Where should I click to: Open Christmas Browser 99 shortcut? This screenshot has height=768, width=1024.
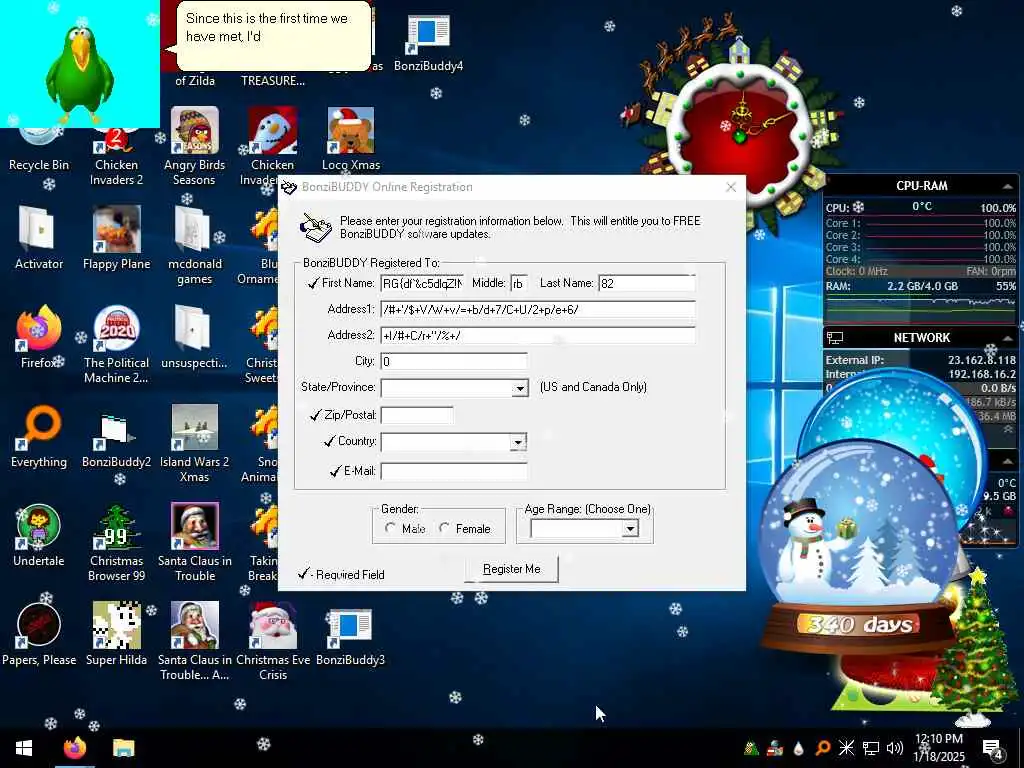[116, 543]
